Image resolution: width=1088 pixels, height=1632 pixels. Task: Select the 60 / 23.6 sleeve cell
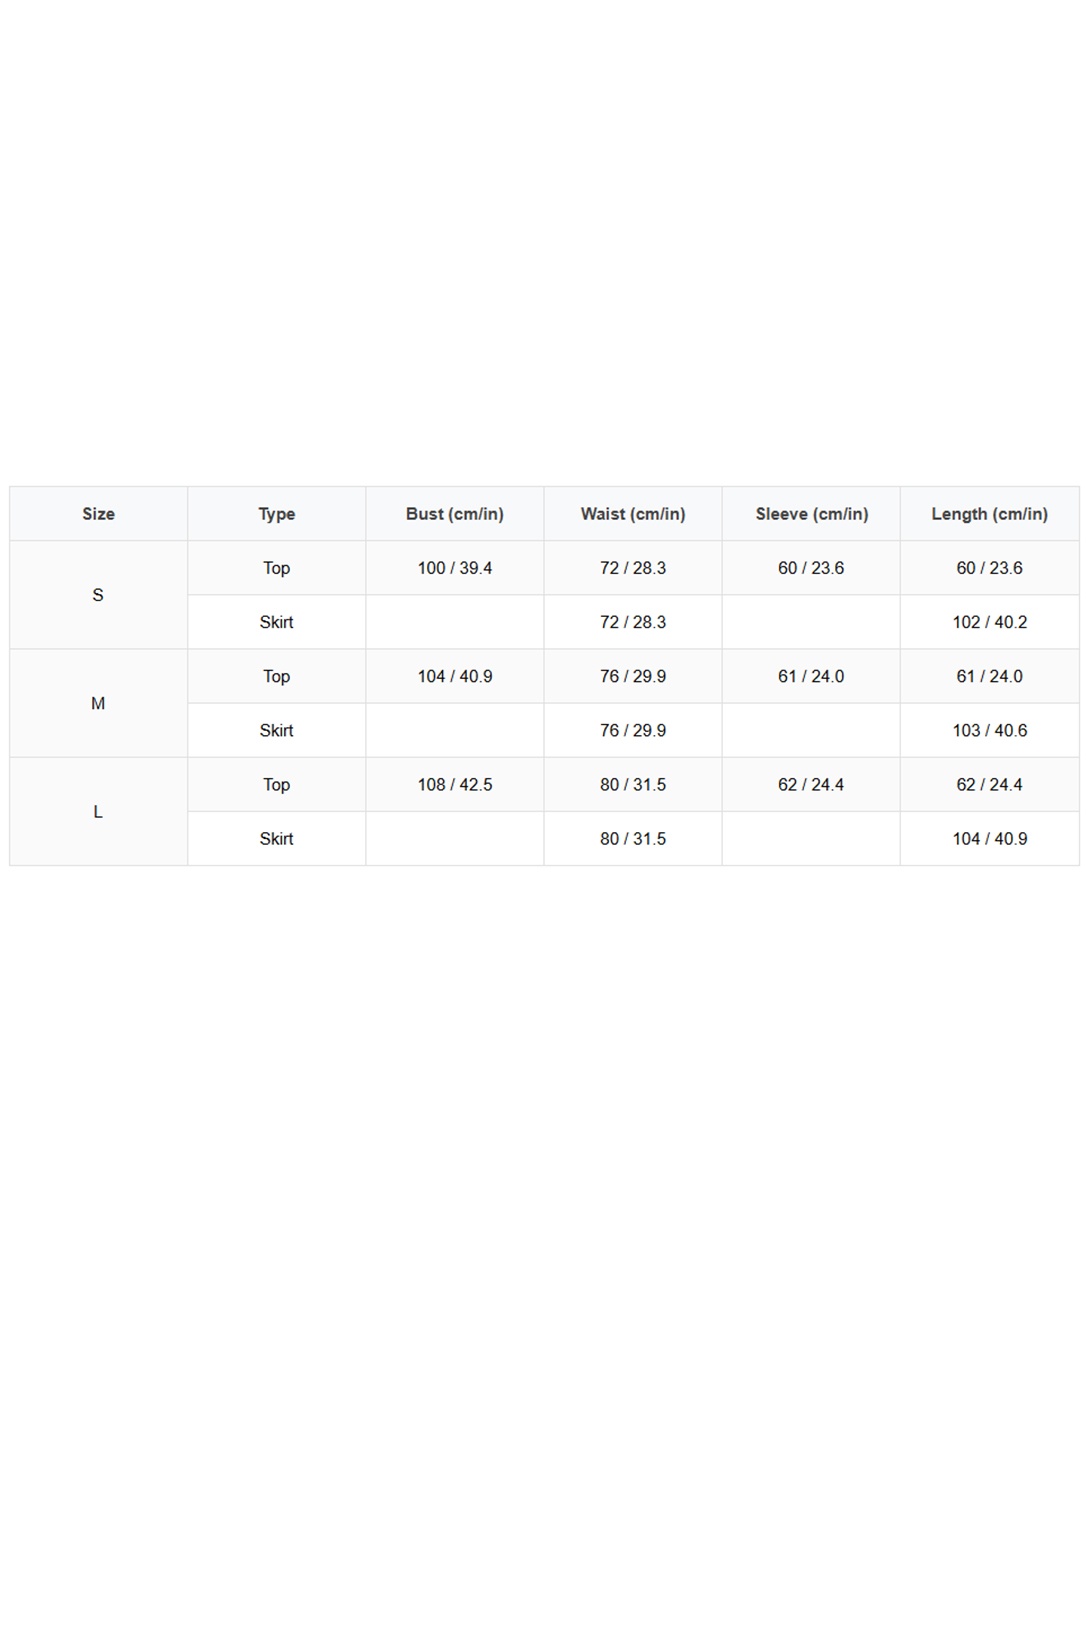(811, 568)
